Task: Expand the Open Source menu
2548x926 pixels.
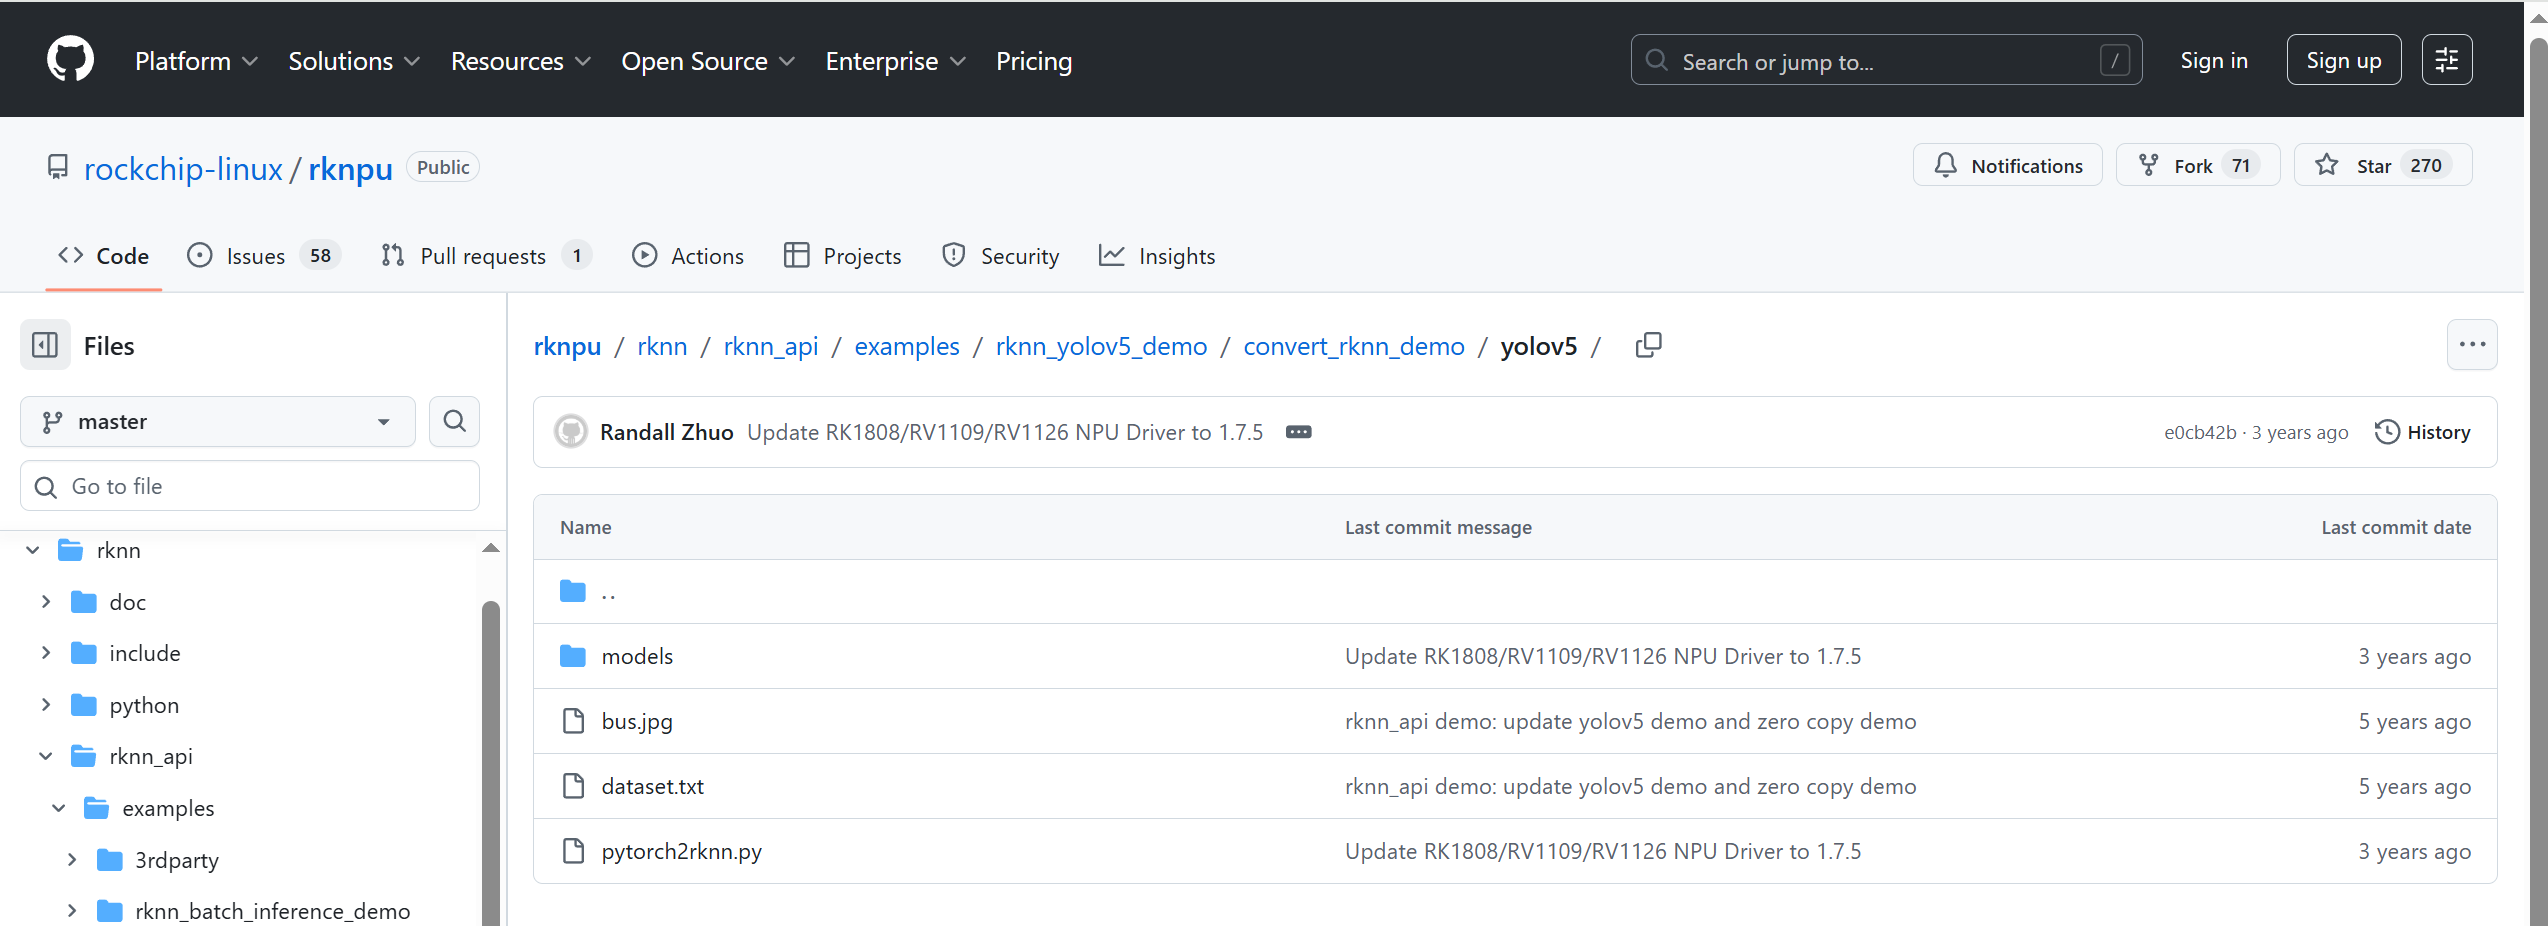Action: [x=708, y=61]
